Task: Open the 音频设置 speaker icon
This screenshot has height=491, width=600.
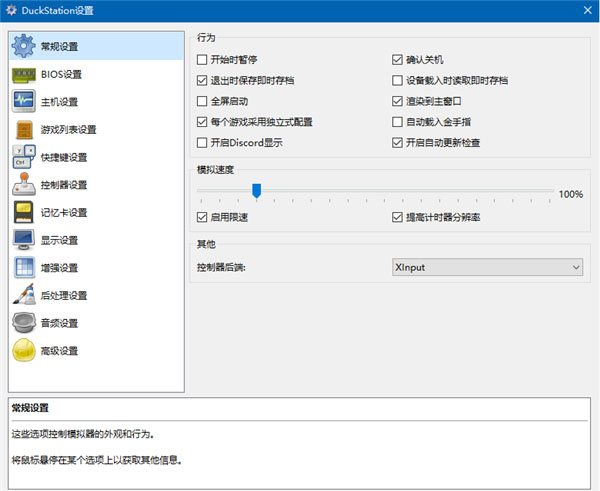Action: tap(25, 323)
